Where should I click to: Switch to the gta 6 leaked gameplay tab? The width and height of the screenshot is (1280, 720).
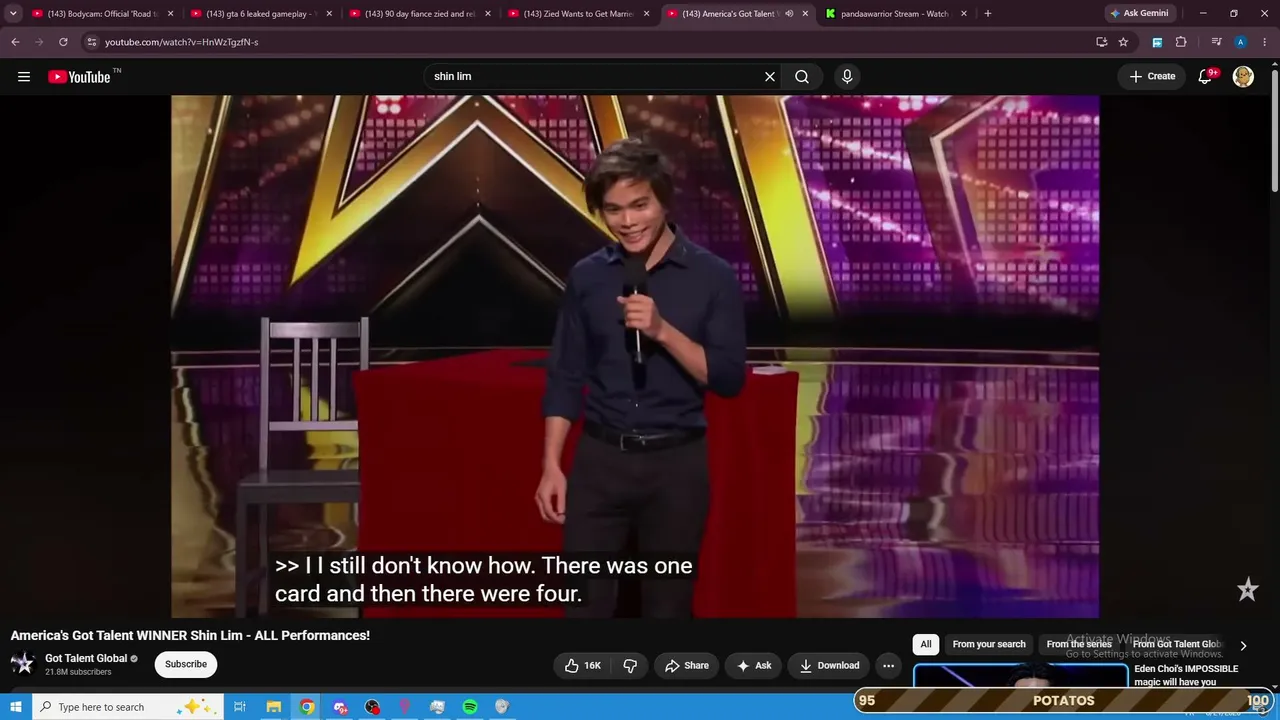[x=260, y=14]
